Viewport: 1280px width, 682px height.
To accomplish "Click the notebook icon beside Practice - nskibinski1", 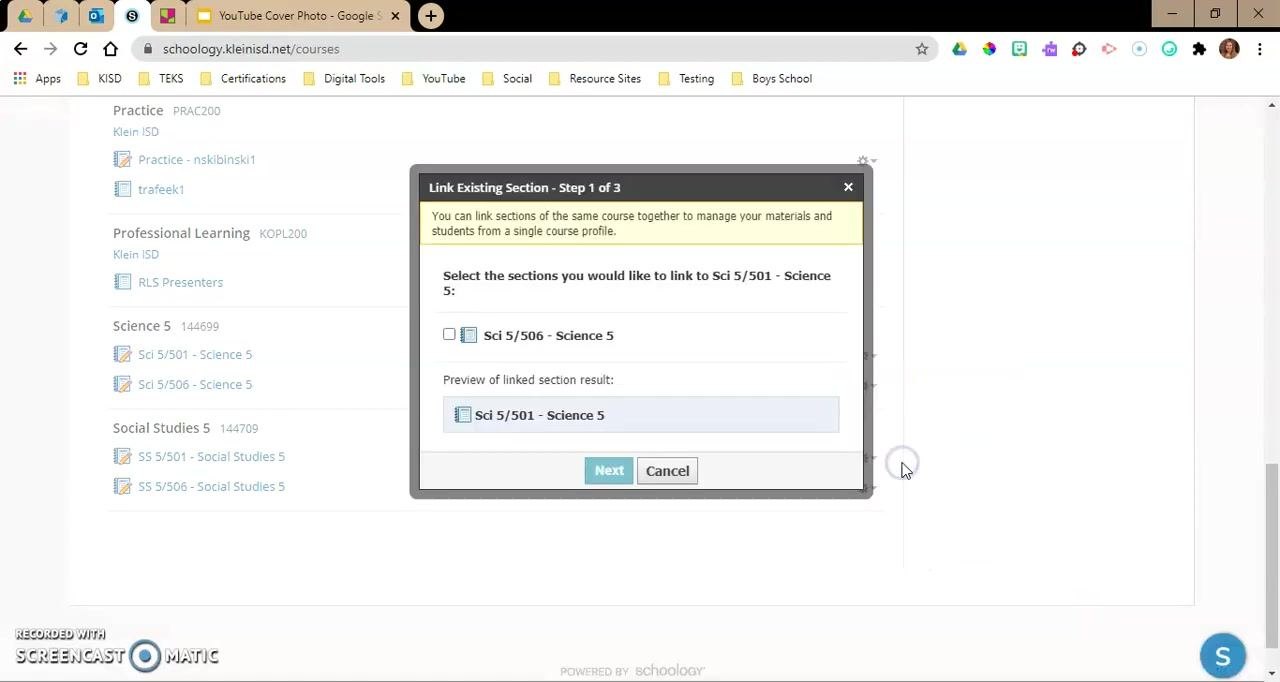I will [122, 159].
